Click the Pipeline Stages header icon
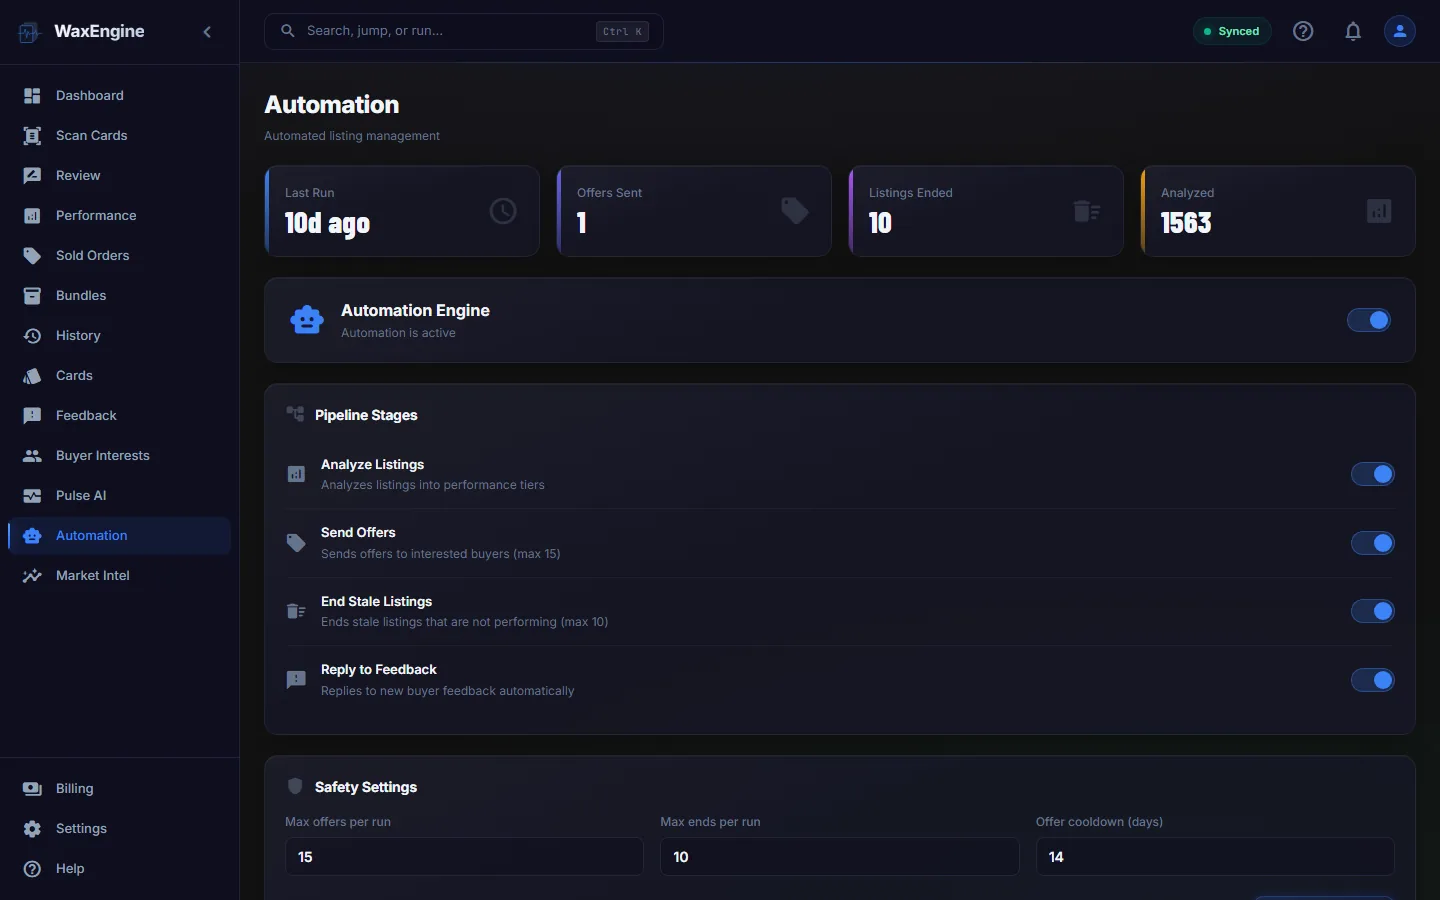1440x900 pixels. pyautogui.click(x=295, y=414)
